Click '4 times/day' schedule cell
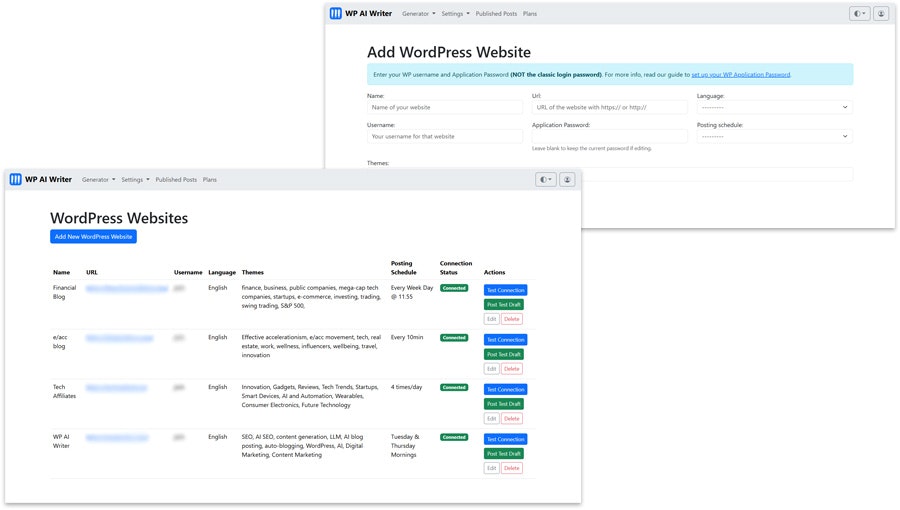The width and height of the screenshot is (900, 510). click(x=406, y=387)
